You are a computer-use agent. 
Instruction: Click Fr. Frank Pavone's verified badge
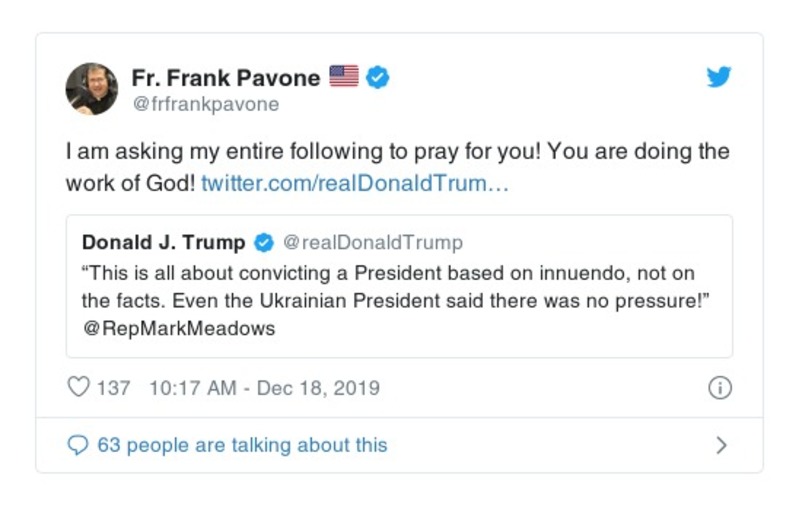tap(378, 77)
